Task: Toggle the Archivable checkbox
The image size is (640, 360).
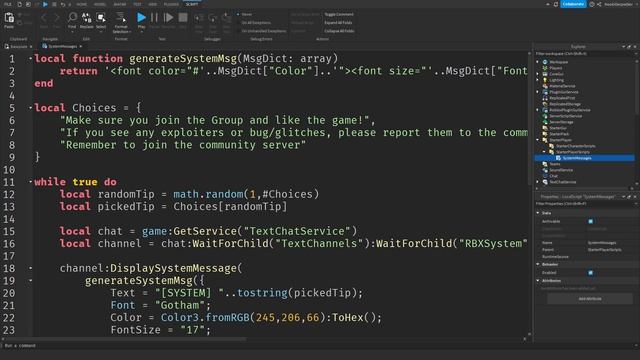Action: tap(591, 221)
